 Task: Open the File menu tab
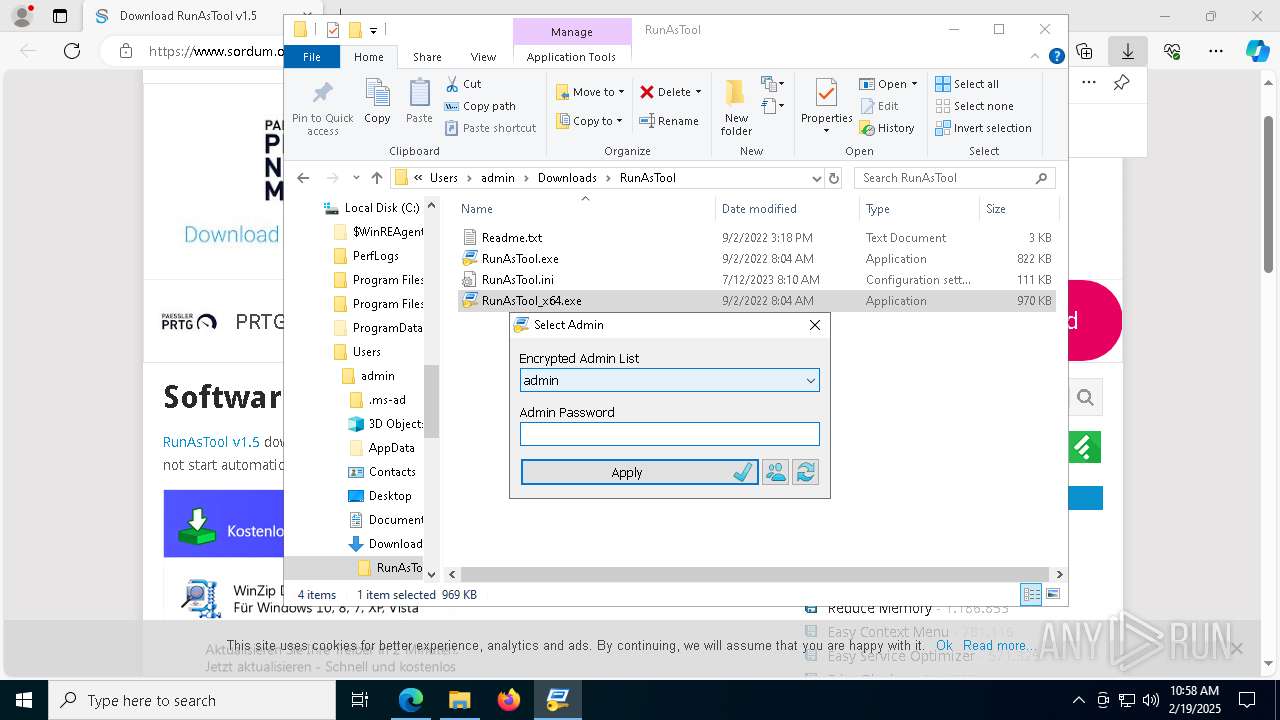(312, 57)
